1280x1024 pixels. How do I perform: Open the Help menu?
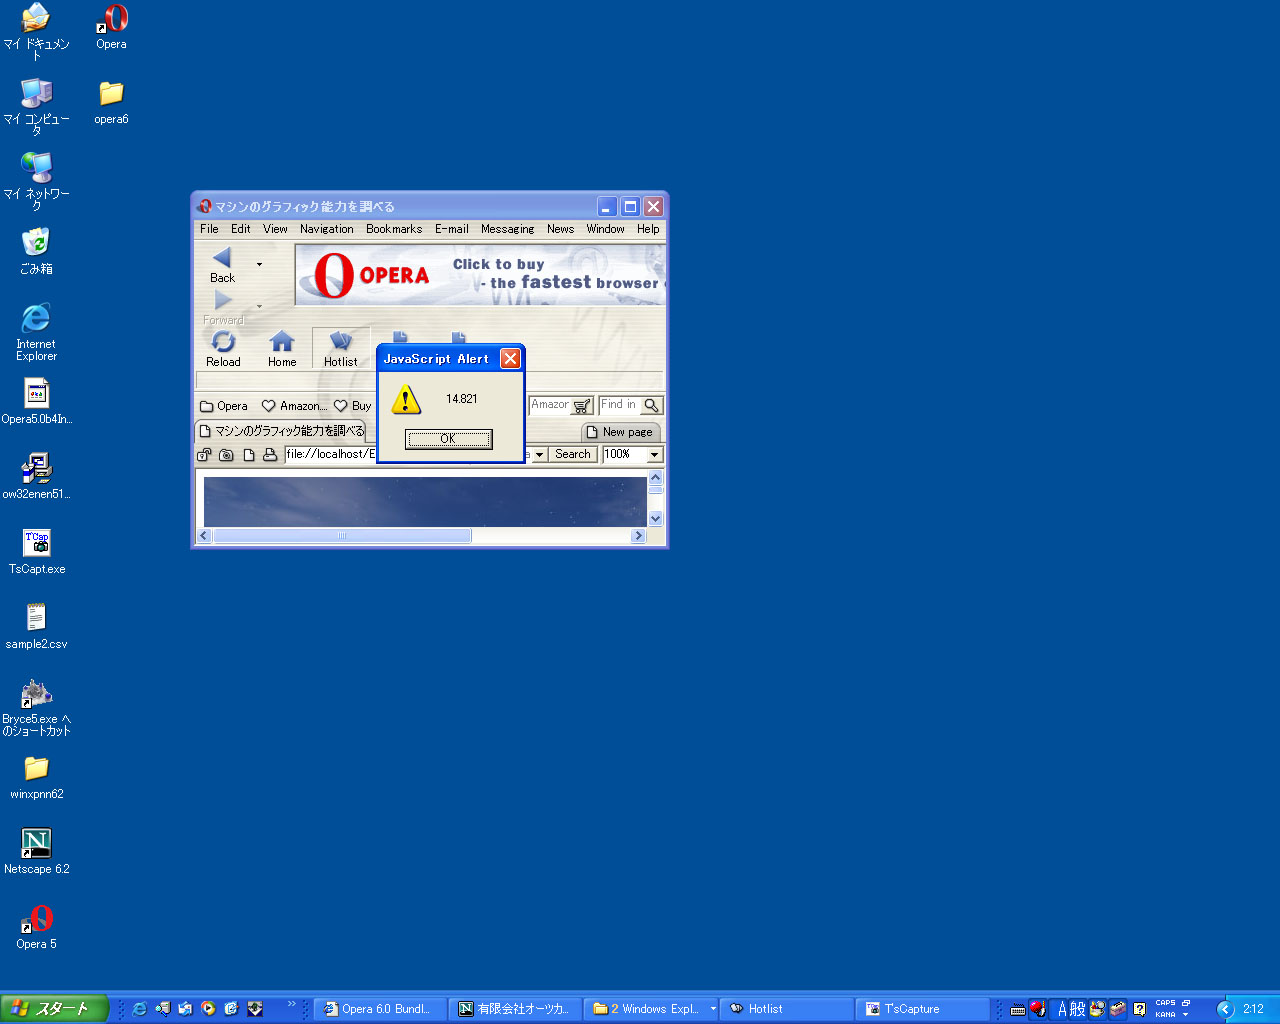click(x=648, y=229)
